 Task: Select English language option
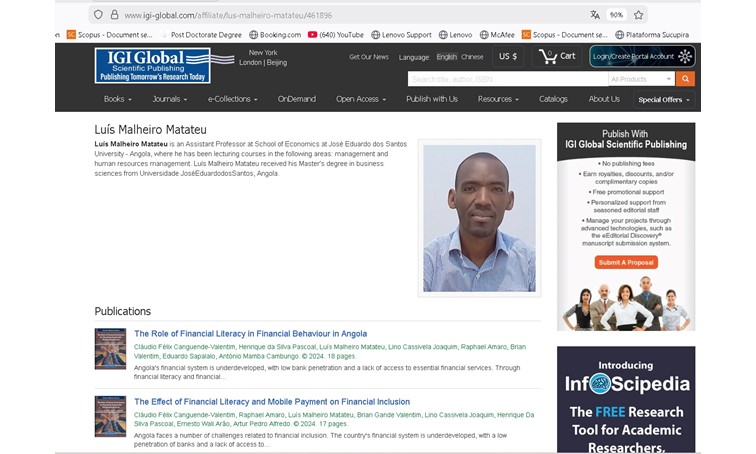446,57
